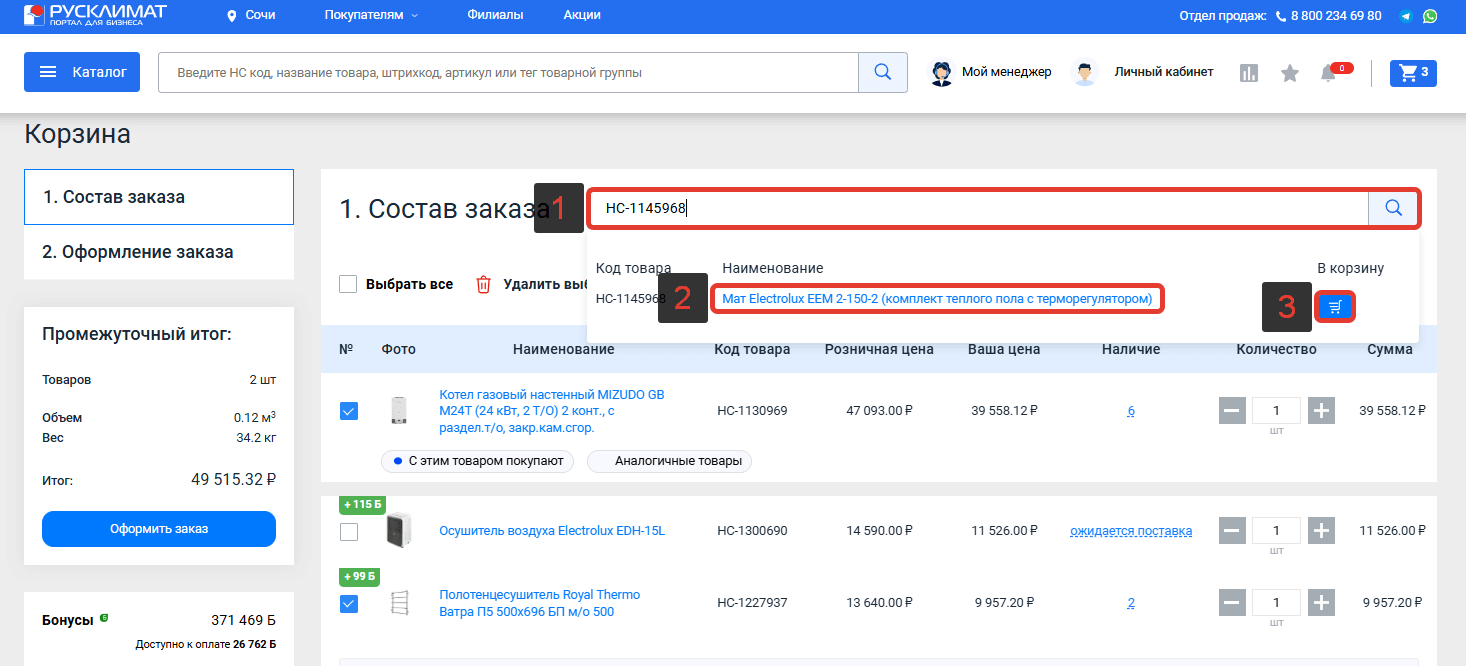Open the Акции page
This screenshot has height=666, width=1466.
[x=582, y=15]
